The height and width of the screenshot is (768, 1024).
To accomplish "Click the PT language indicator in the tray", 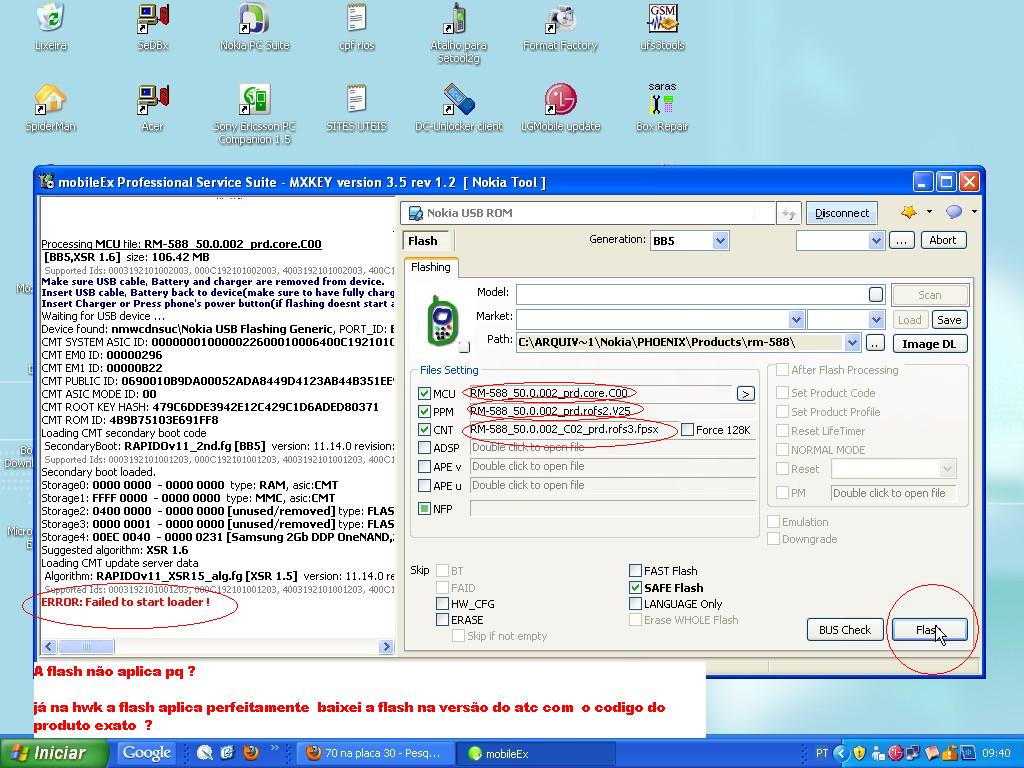I will pyautogui.click(x=822, y=754).
